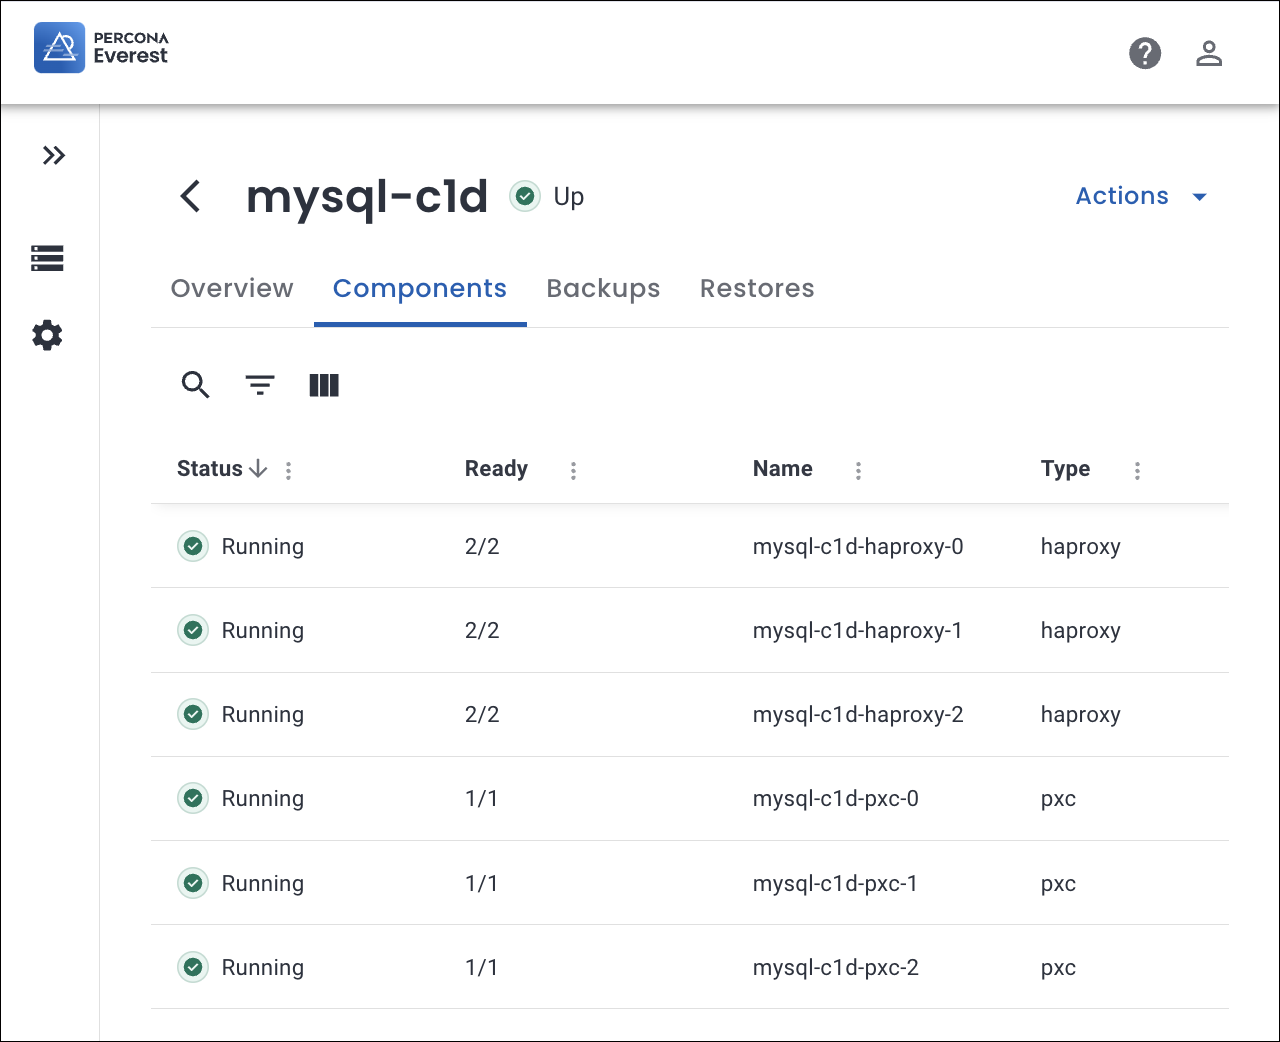
Task: Expand the sidebar with double chevron
Action: click(54, 155)
